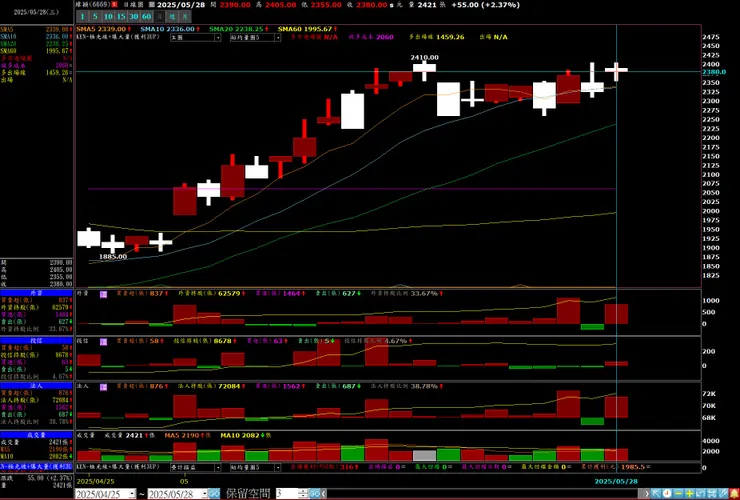
Task: Click the SMA60 1995.67 legend above chart
Action: pos(307,29)
